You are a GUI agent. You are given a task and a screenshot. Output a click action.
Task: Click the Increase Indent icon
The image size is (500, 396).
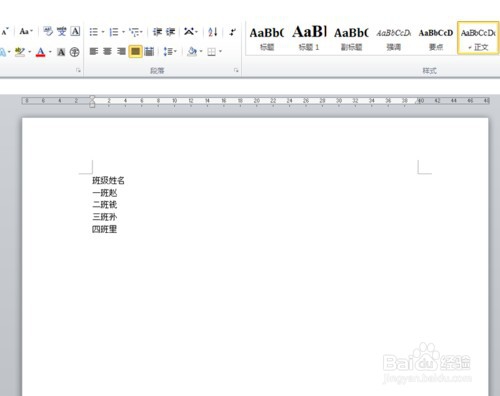pyautogui.click(x=171, y=32)
